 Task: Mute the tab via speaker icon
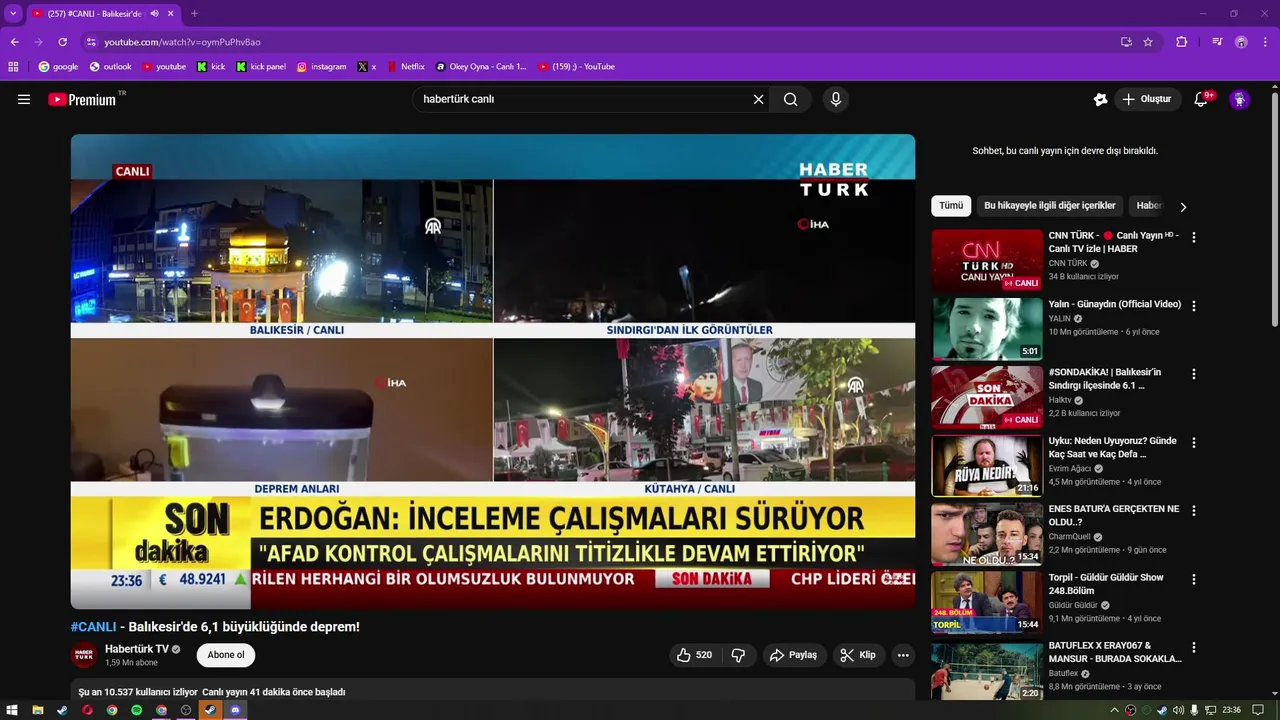coord(154,14)
